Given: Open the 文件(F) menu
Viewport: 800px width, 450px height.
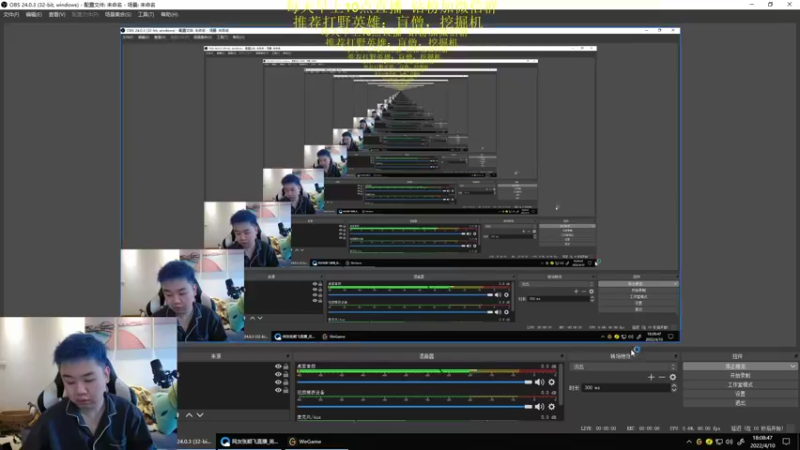Looking at the screenshot, I should point(11,15).
